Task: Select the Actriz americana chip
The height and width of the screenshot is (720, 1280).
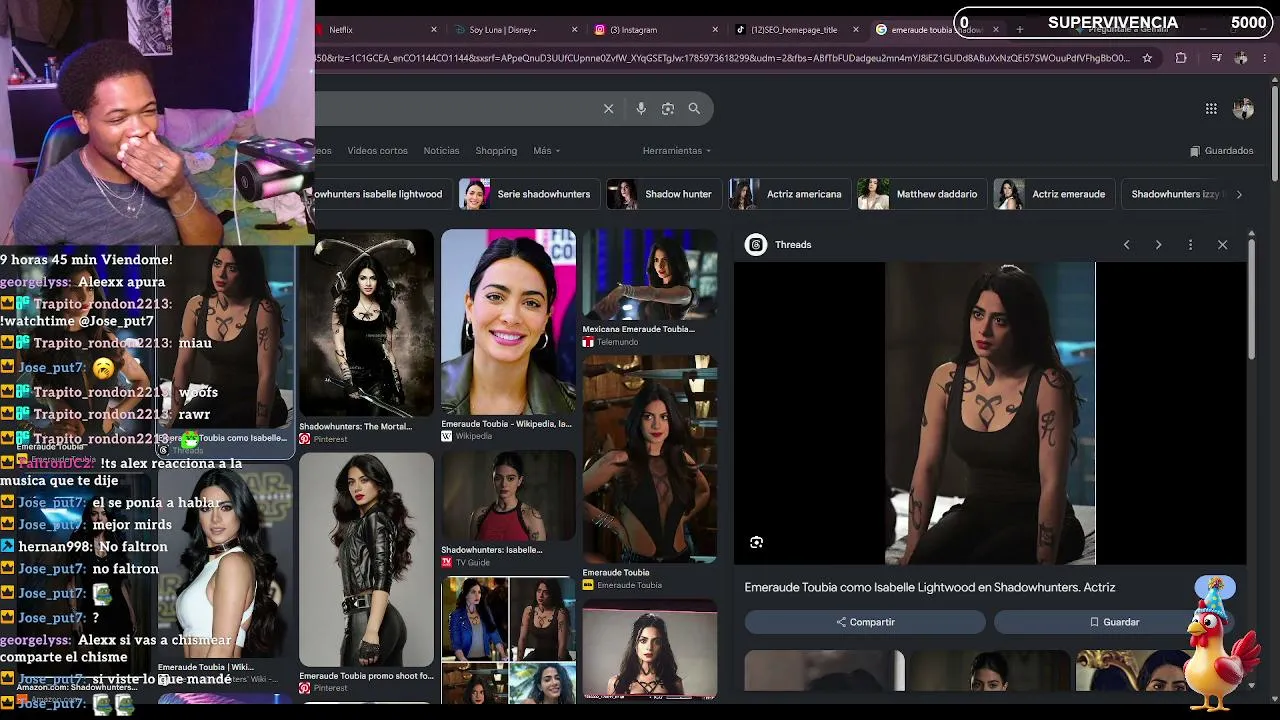Action: [x=788, y=194]
